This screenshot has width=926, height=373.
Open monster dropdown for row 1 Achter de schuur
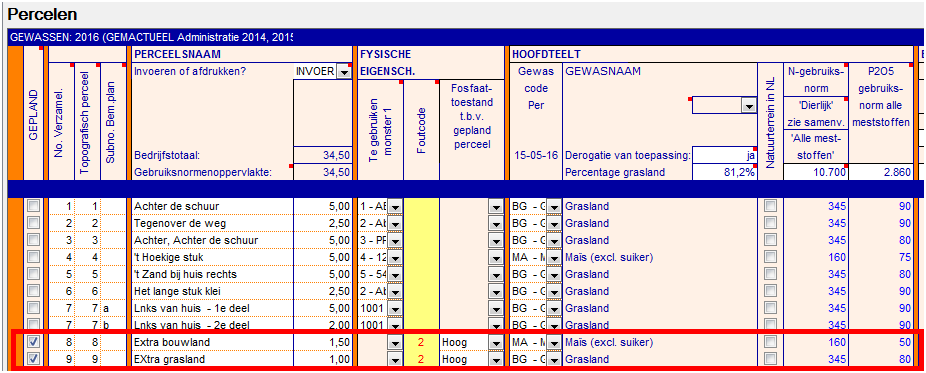[x=395, y=207]
